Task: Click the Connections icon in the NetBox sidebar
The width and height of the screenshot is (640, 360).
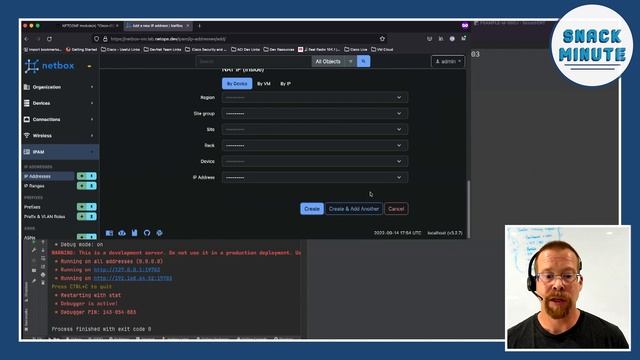Action: pos(27,119)
